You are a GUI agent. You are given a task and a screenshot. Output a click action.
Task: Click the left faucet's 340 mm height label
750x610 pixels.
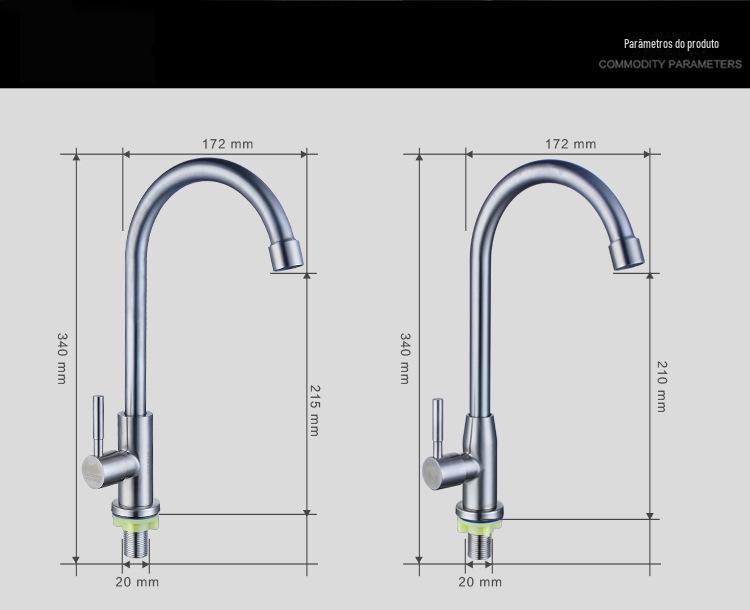coord(62,358)
